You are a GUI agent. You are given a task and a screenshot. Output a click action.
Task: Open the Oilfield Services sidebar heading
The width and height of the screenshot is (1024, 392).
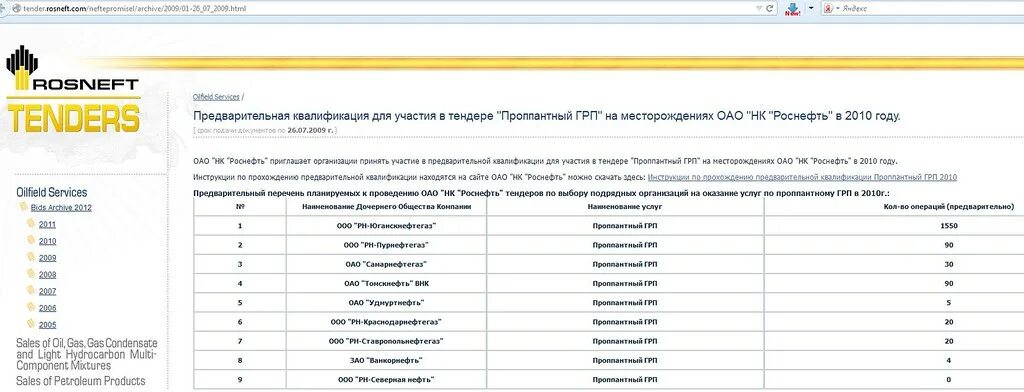pyautogui.click(x=52, y=192)
